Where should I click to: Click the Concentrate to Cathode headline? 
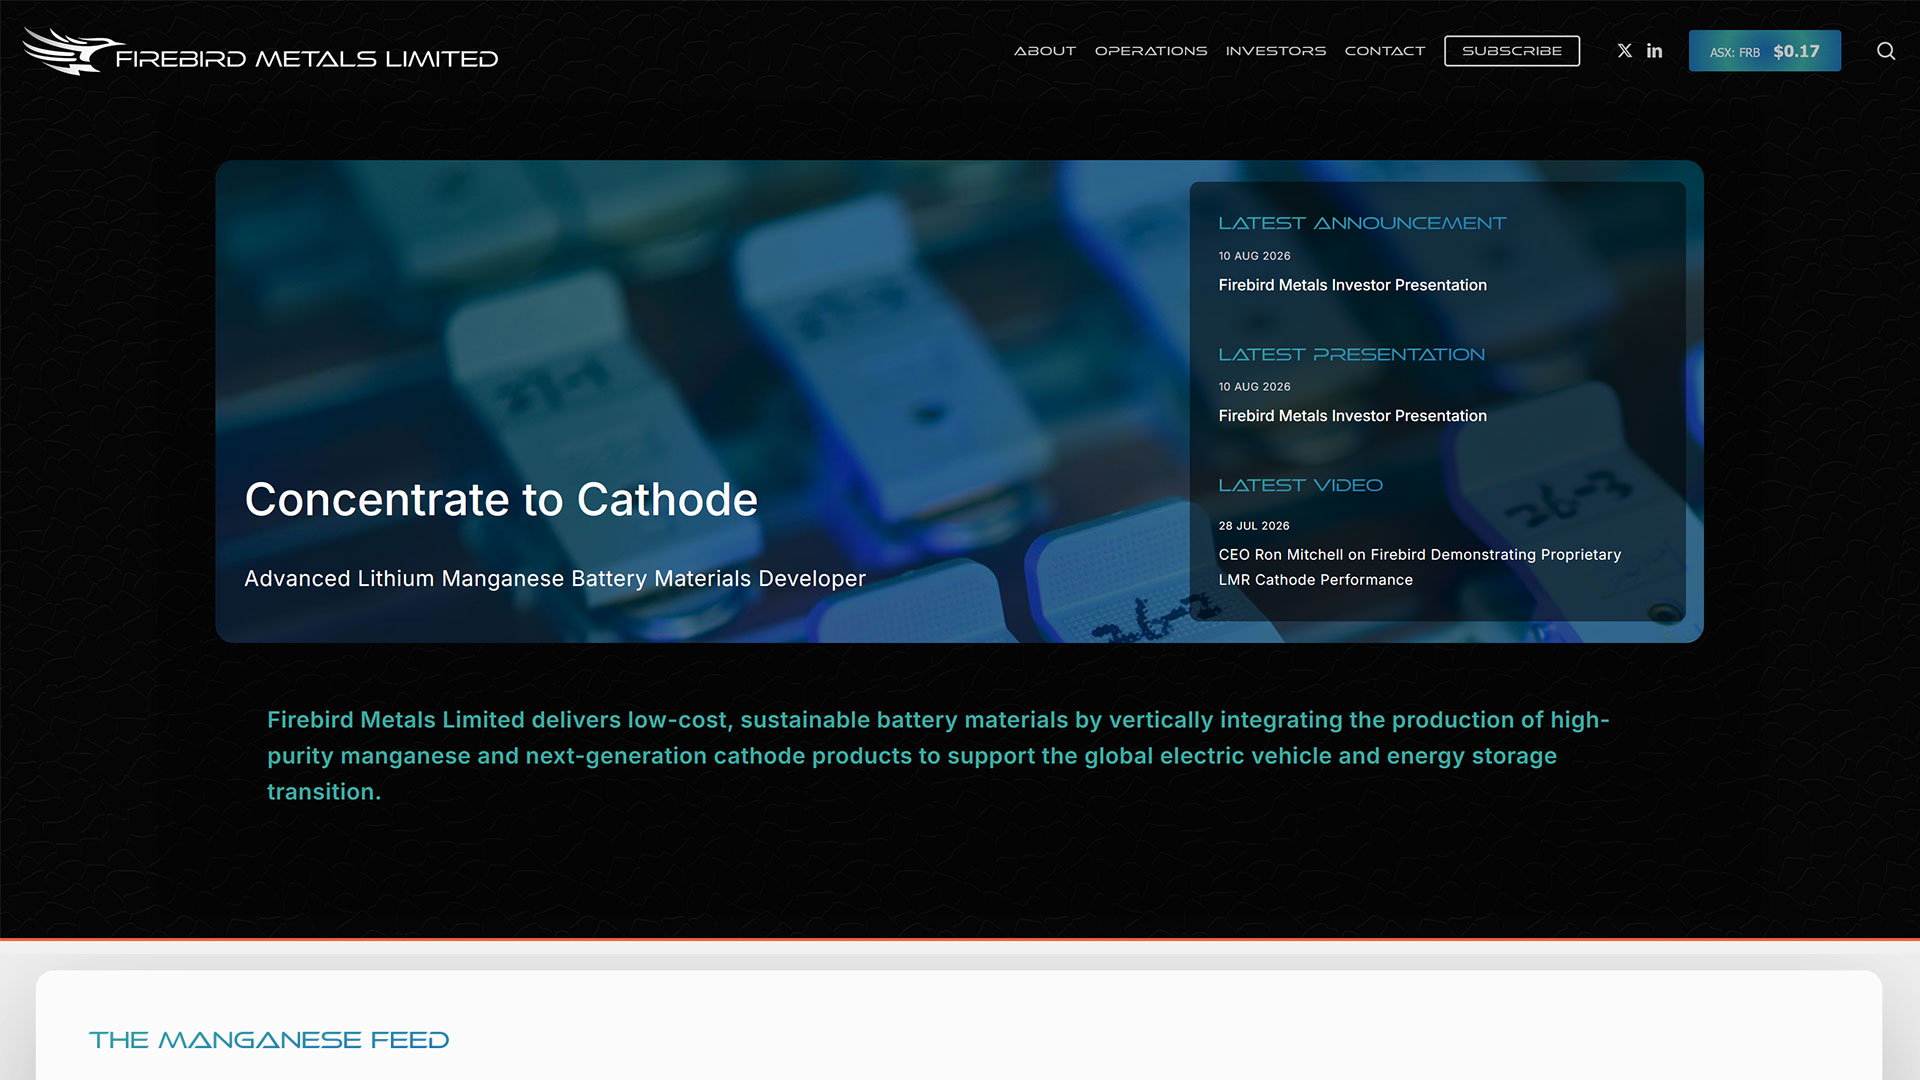pyautogui.click(x=501, y=499)
